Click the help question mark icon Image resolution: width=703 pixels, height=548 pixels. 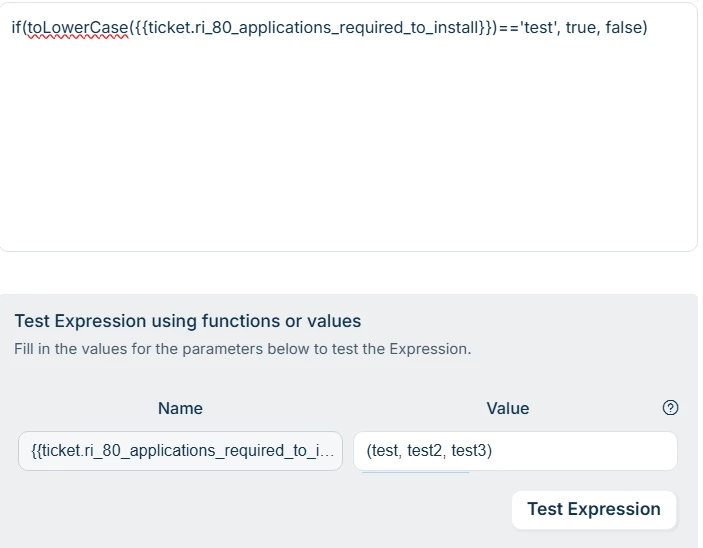(671, 407)
